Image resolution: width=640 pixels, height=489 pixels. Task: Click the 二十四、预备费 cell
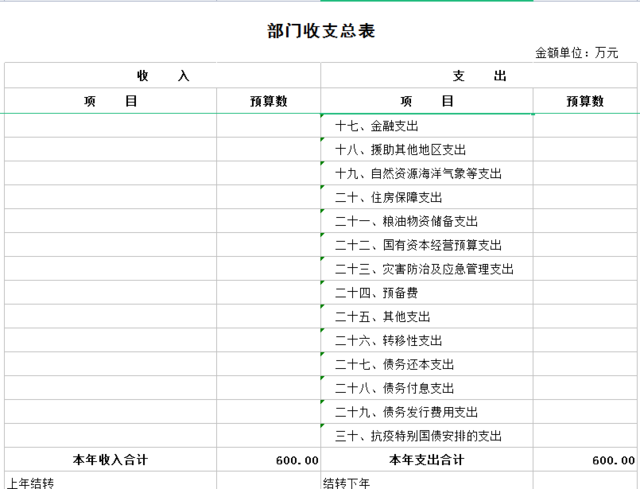pyautogui.click(x=376, y=293)
